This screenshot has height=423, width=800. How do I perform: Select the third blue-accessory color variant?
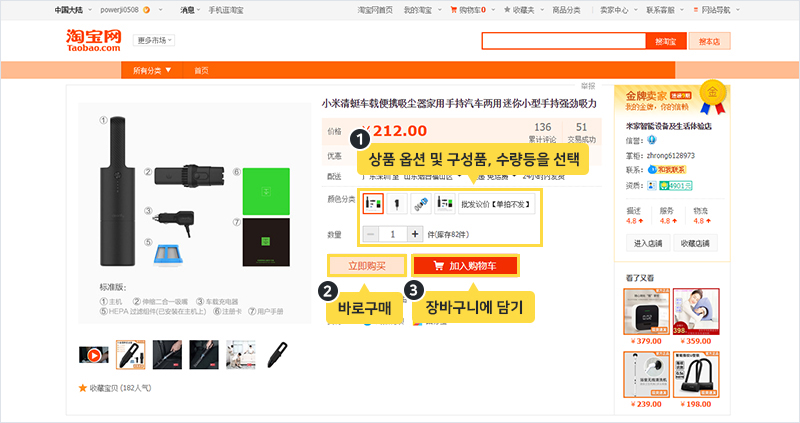click(x=421, y=204)
